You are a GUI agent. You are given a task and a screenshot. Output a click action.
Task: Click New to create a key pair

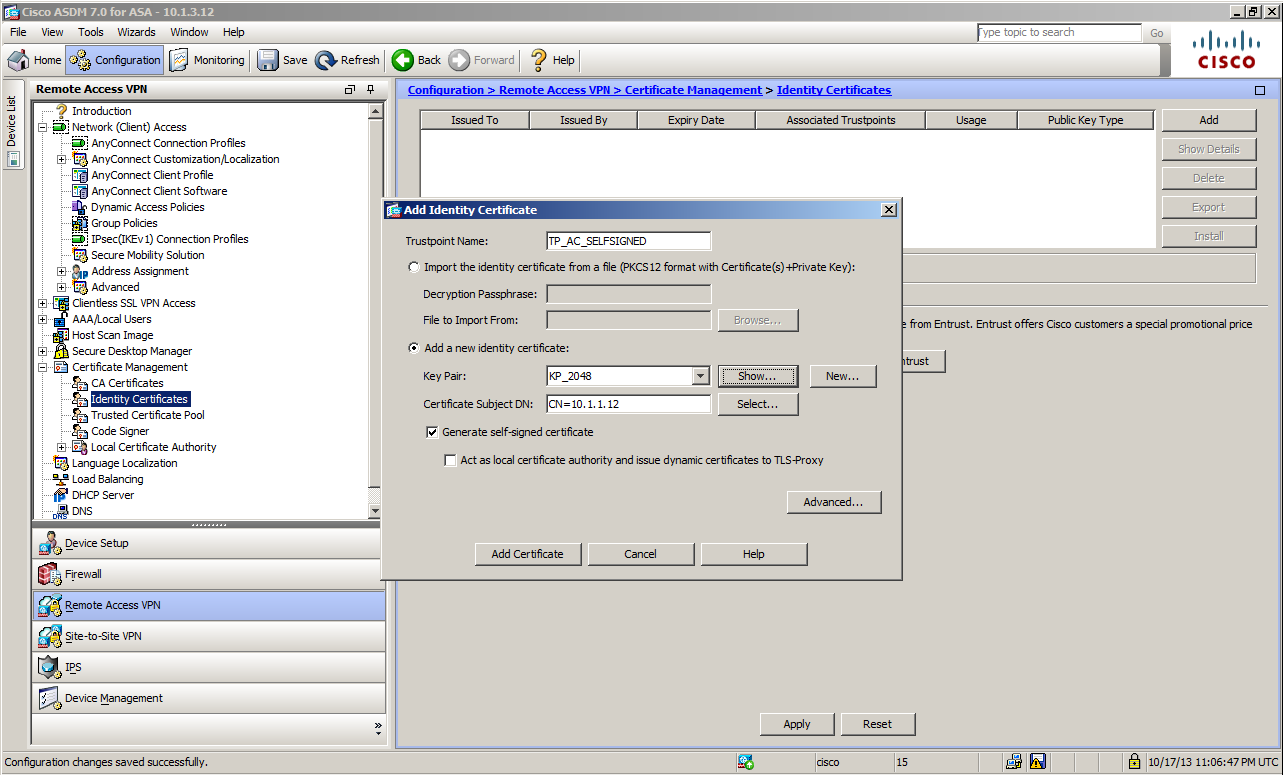pyautogui.click(x=842, y=376)
